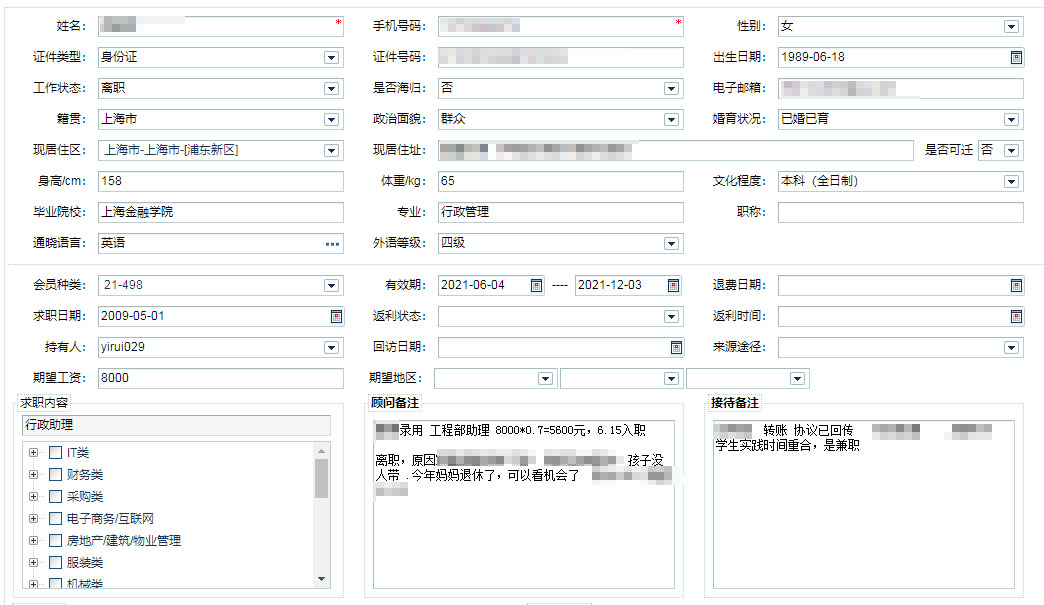Open the 外语等级 dropdown

point(671,244)
